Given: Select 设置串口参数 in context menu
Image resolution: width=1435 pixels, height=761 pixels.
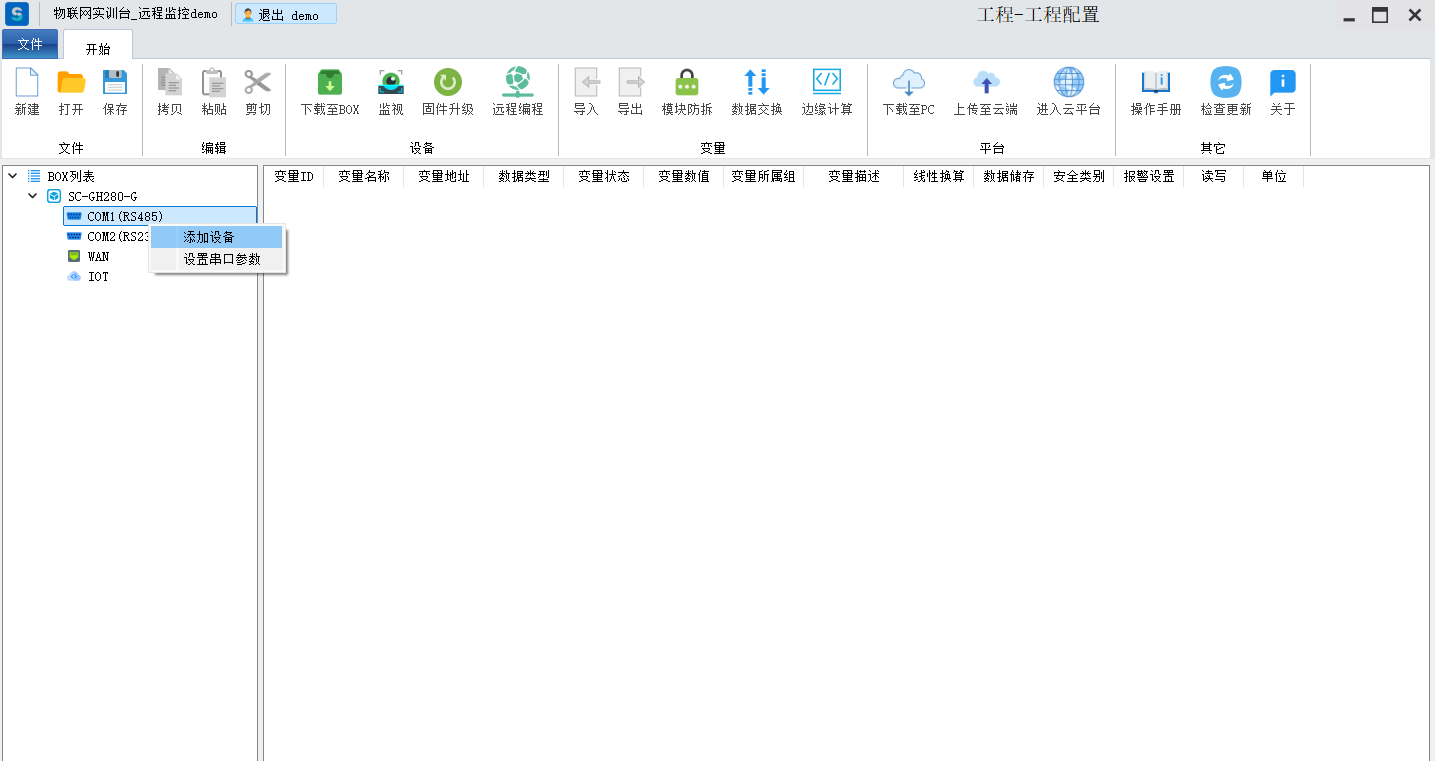Looking at the screenshot, I should pos(221,259).
